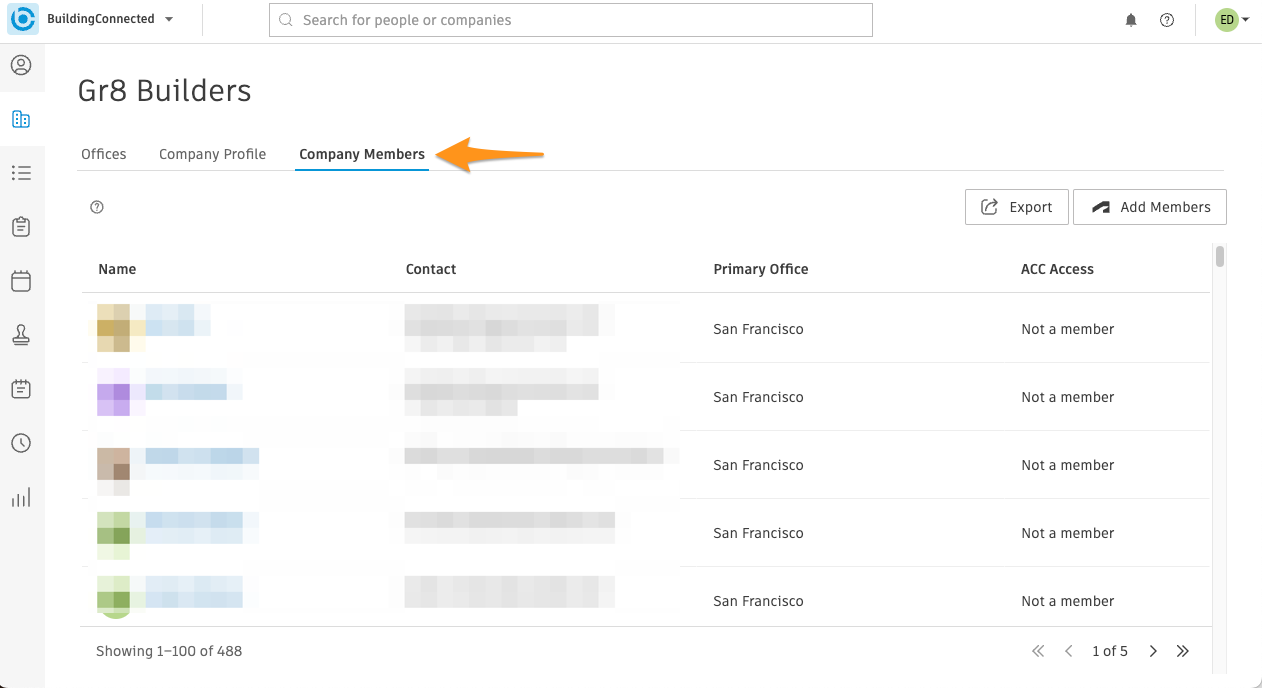Select the Company Members tab

point(362,154)
